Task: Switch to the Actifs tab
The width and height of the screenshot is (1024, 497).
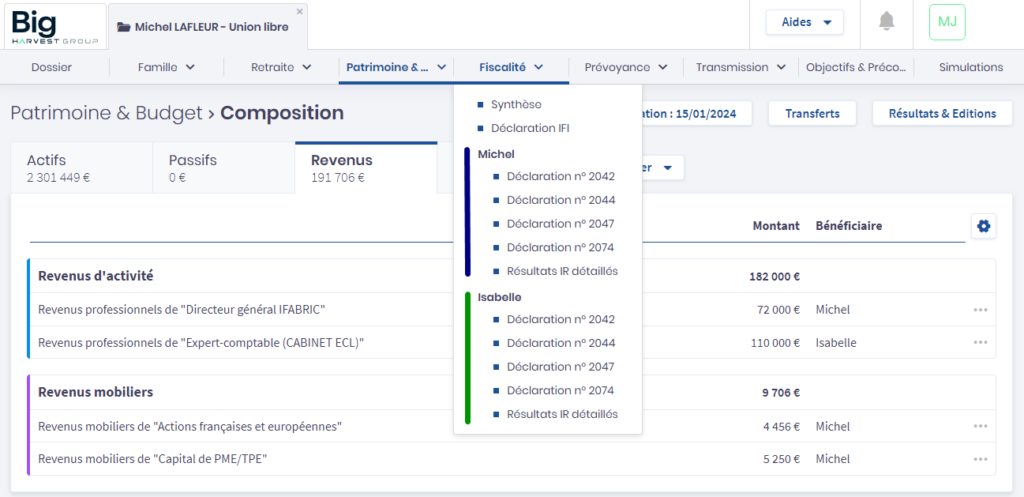Action: tap(80, 168)
